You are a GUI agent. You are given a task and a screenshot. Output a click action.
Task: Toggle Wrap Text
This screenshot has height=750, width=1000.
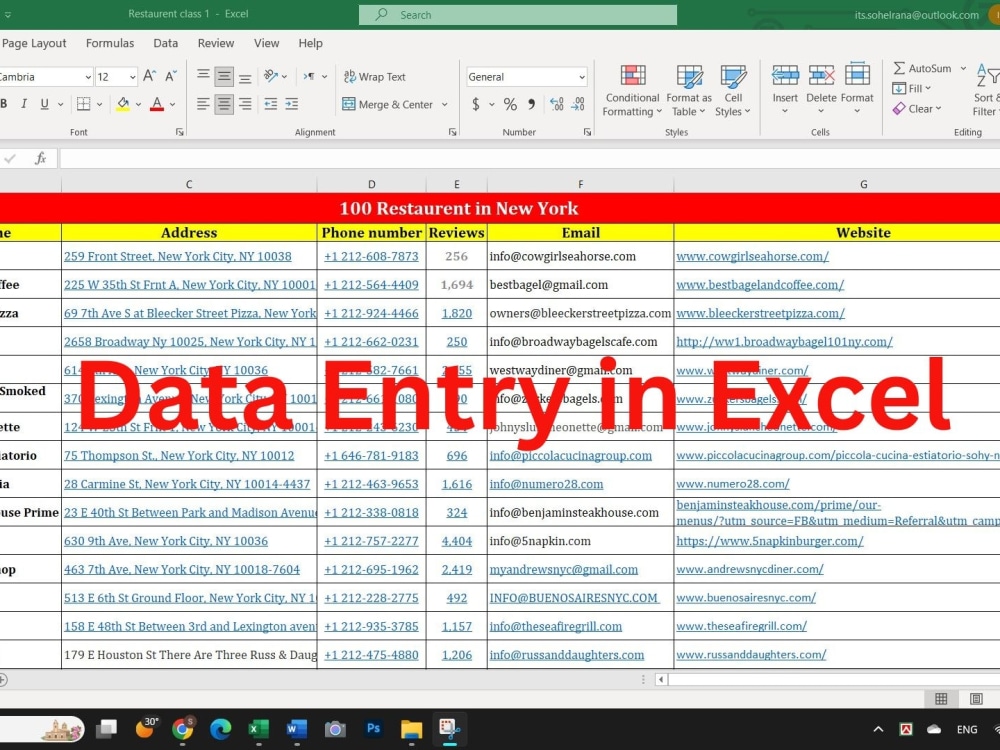tap(374, 77)
